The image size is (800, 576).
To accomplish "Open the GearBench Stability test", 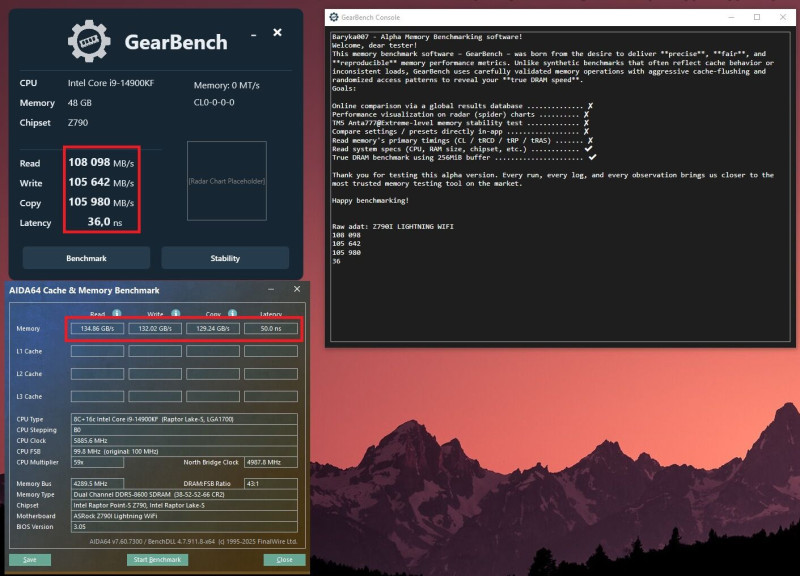I will [225, 258].
